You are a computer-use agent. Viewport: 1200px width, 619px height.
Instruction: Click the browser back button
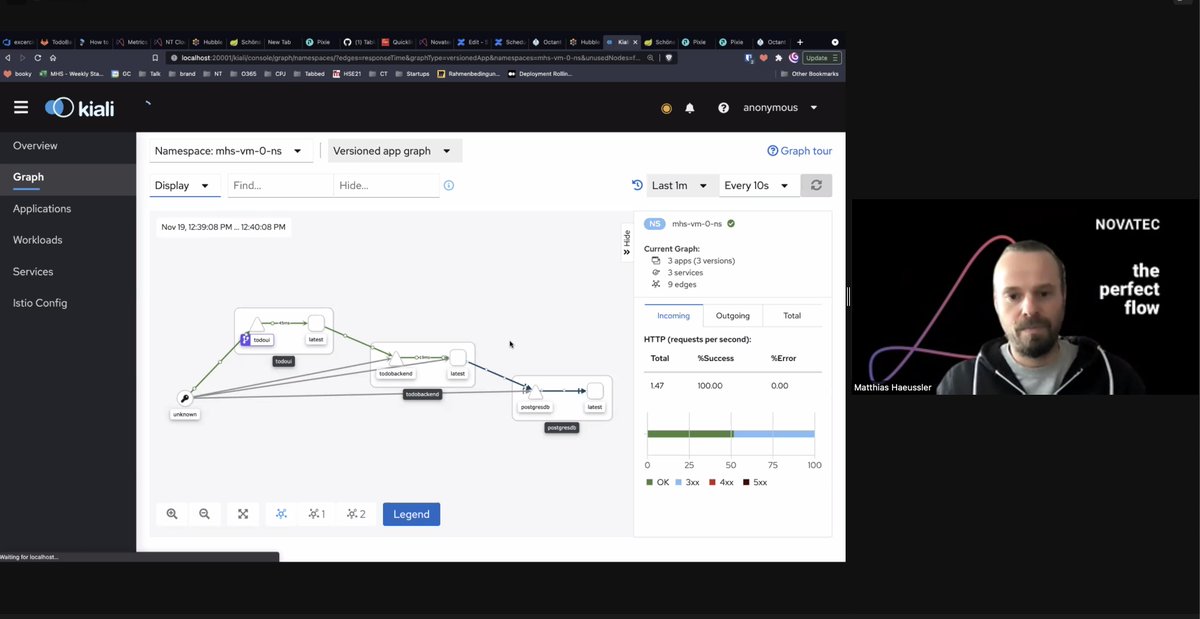(x=8, y=58)
